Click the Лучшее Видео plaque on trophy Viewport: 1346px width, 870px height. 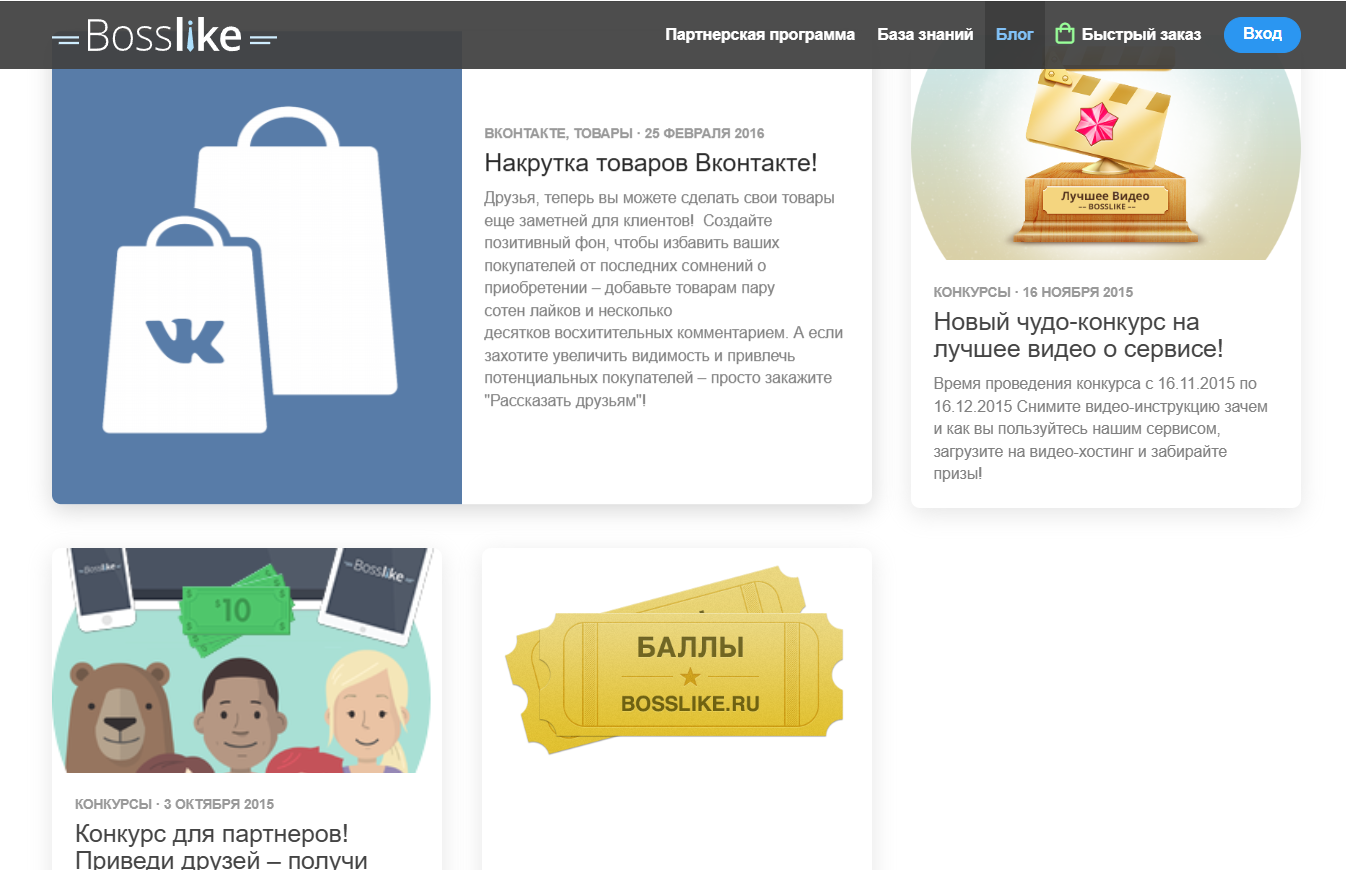tap(1105, 200)
